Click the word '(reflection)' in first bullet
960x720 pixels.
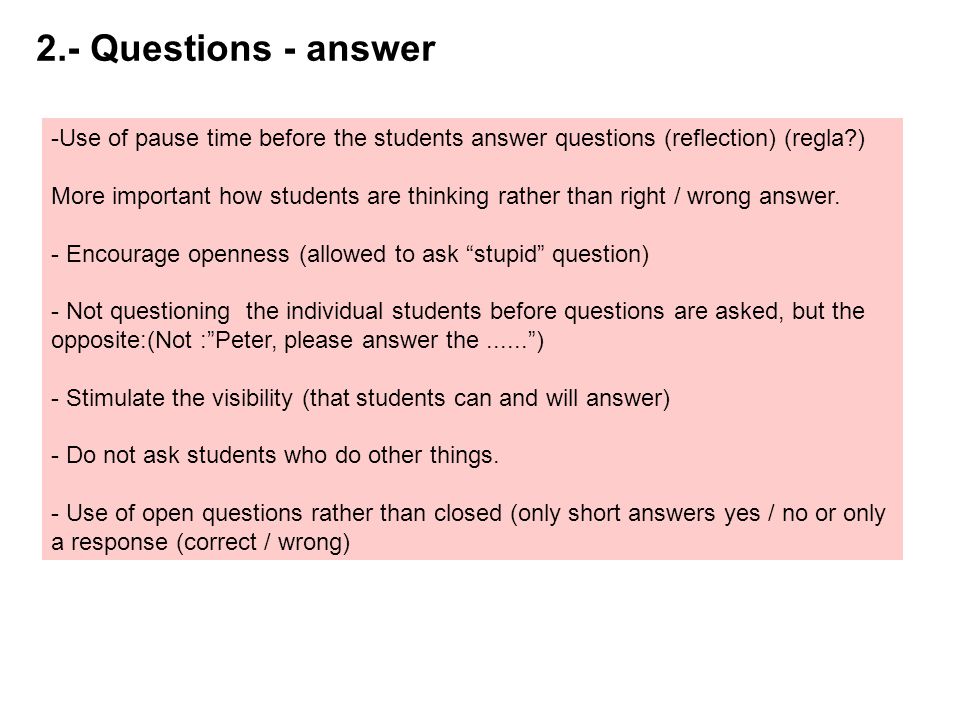(x=721, y=138)
